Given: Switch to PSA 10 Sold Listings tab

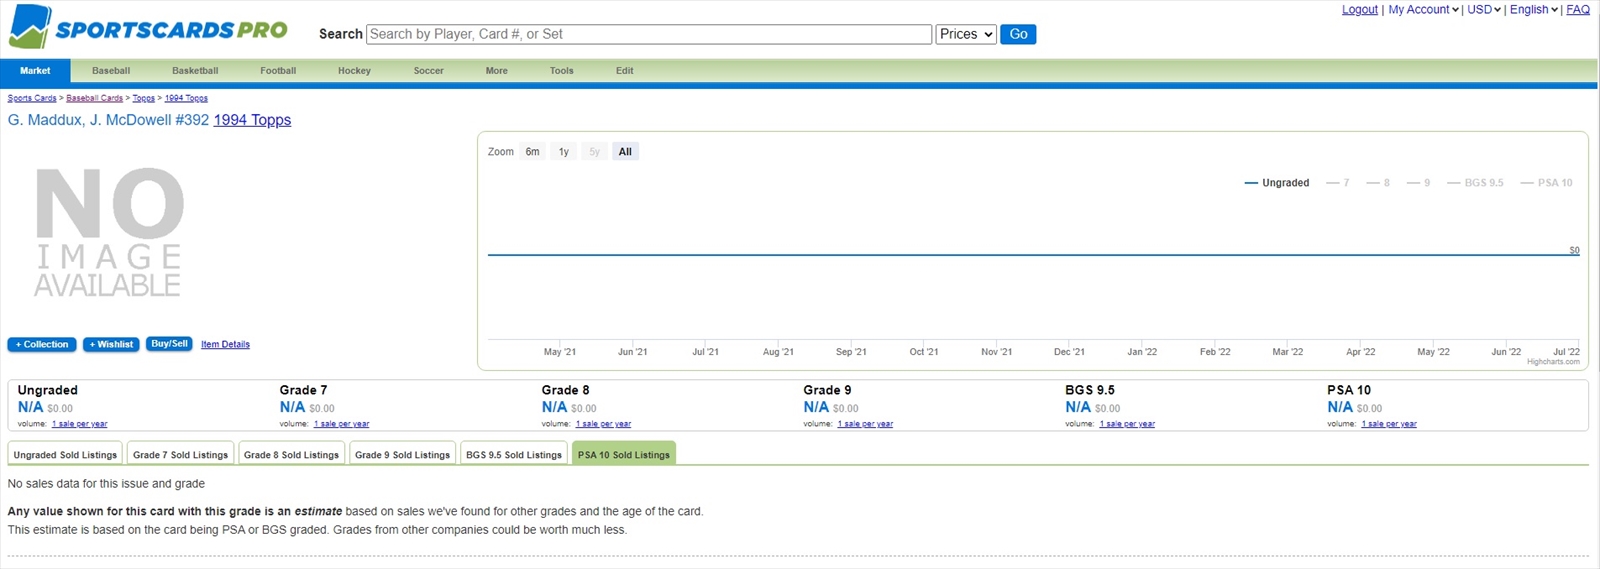Looking at the screenshot, I should coord(624,454).
